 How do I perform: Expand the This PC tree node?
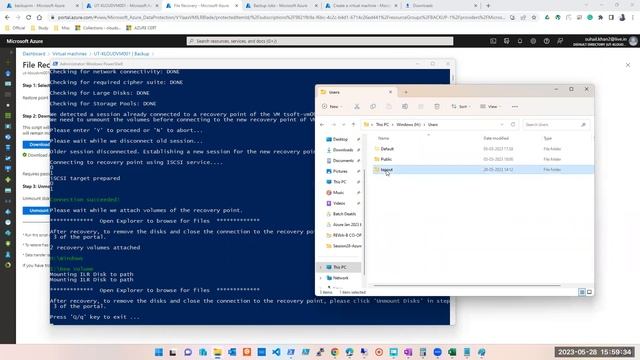click(321, 267)
